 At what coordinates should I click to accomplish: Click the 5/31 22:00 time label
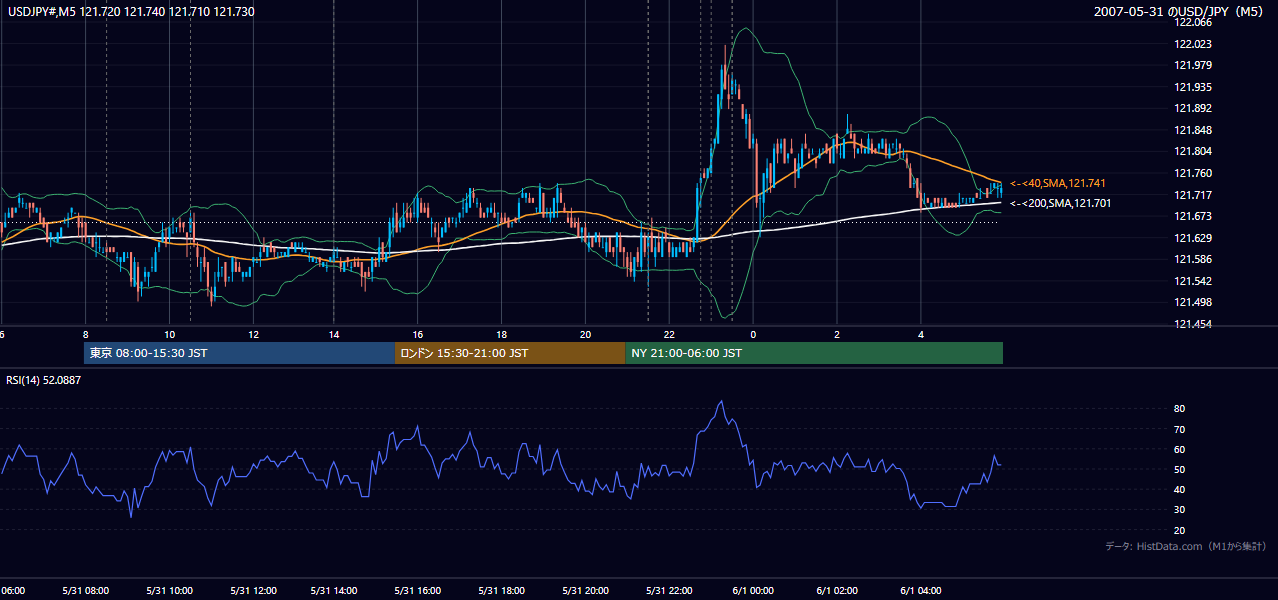(x=669, y=591)
